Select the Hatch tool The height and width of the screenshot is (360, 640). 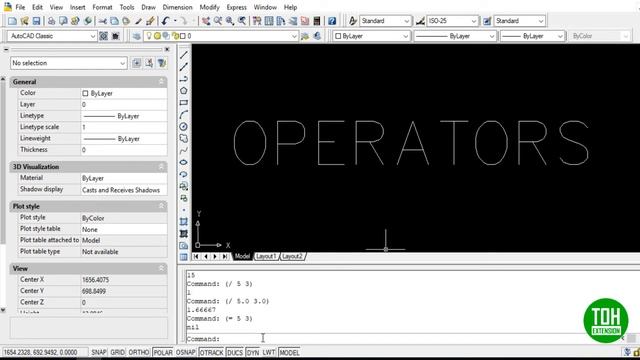184,222
